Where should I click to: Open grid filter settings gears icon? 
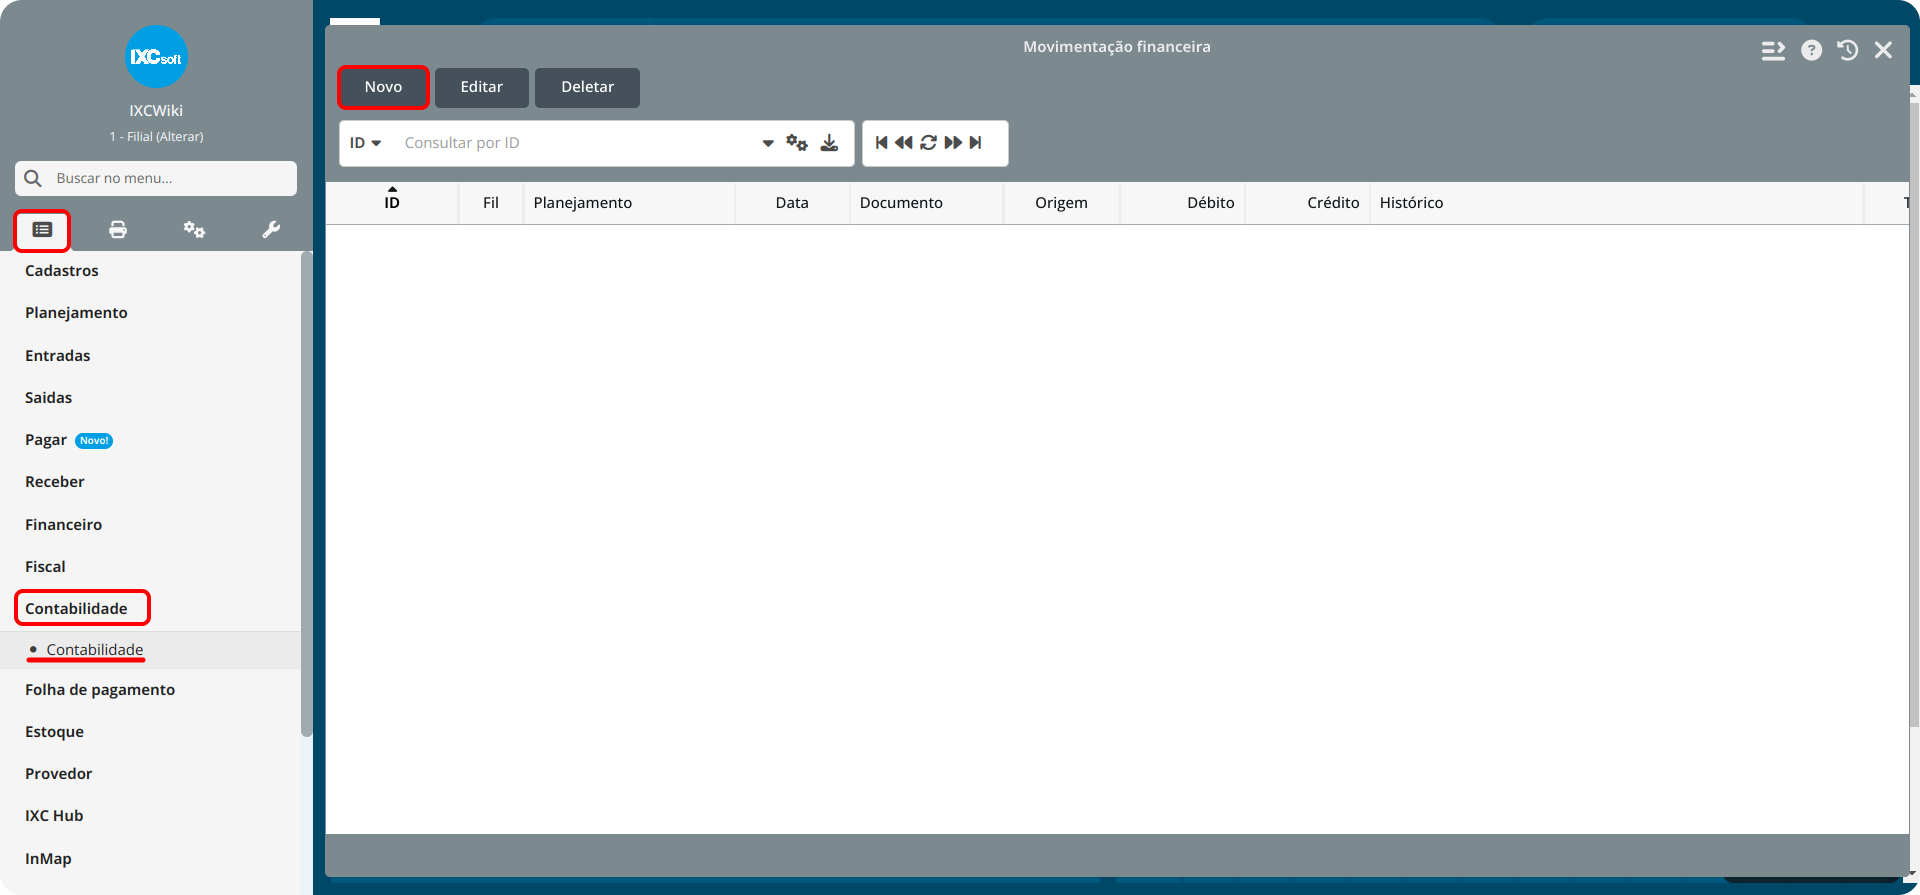[x=797, y=143]
